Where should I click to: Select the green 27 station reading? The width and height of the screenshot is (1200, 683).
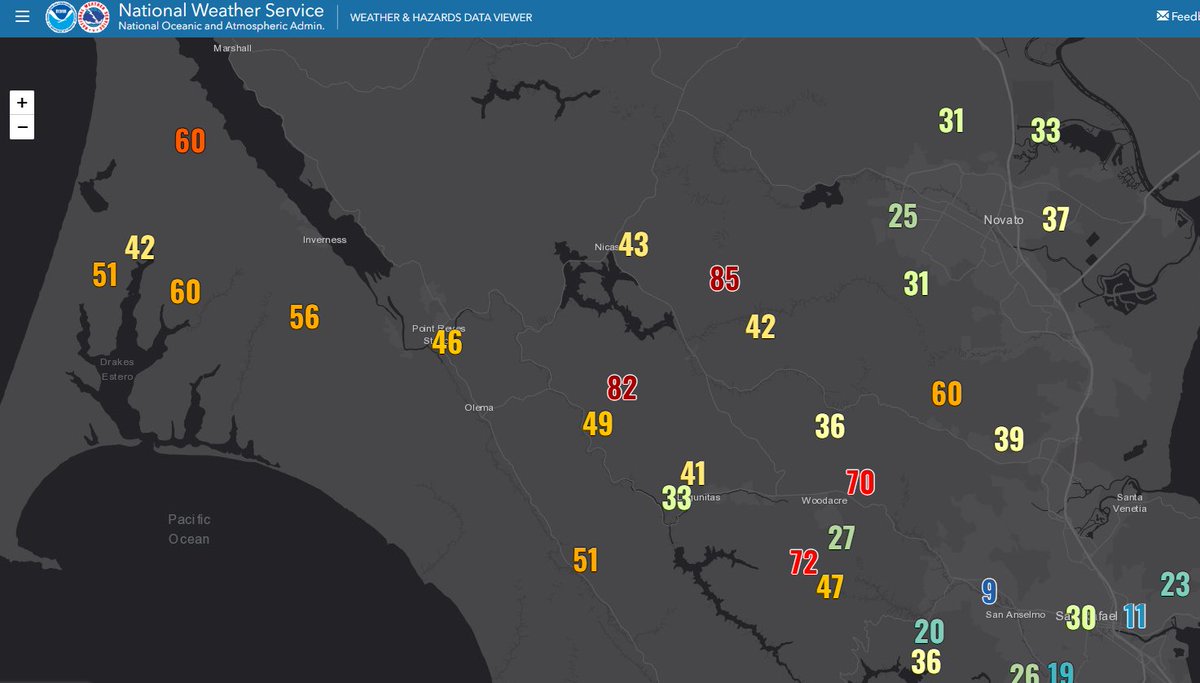tap(841, 538)
